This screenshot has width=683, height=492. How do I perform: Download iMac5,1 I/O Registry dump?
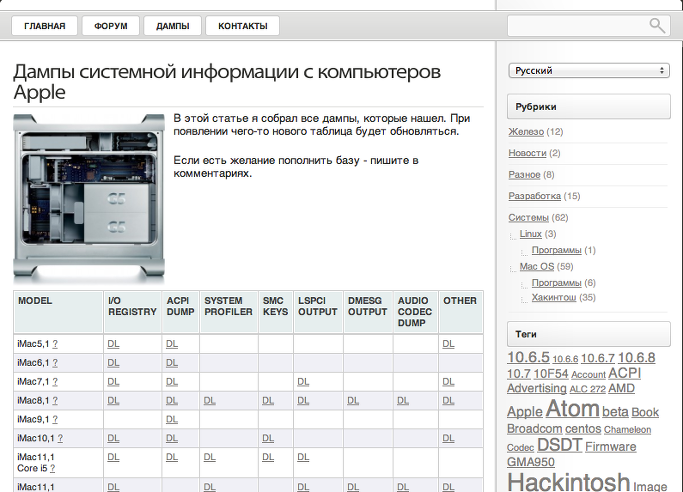(x=113, y=344)
